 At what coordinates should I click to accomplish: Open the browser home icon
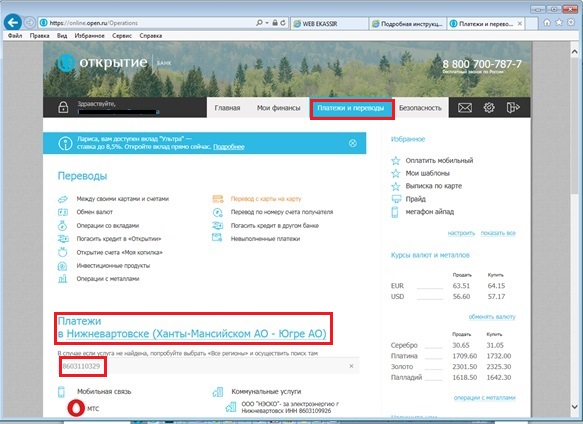(547, 23)
